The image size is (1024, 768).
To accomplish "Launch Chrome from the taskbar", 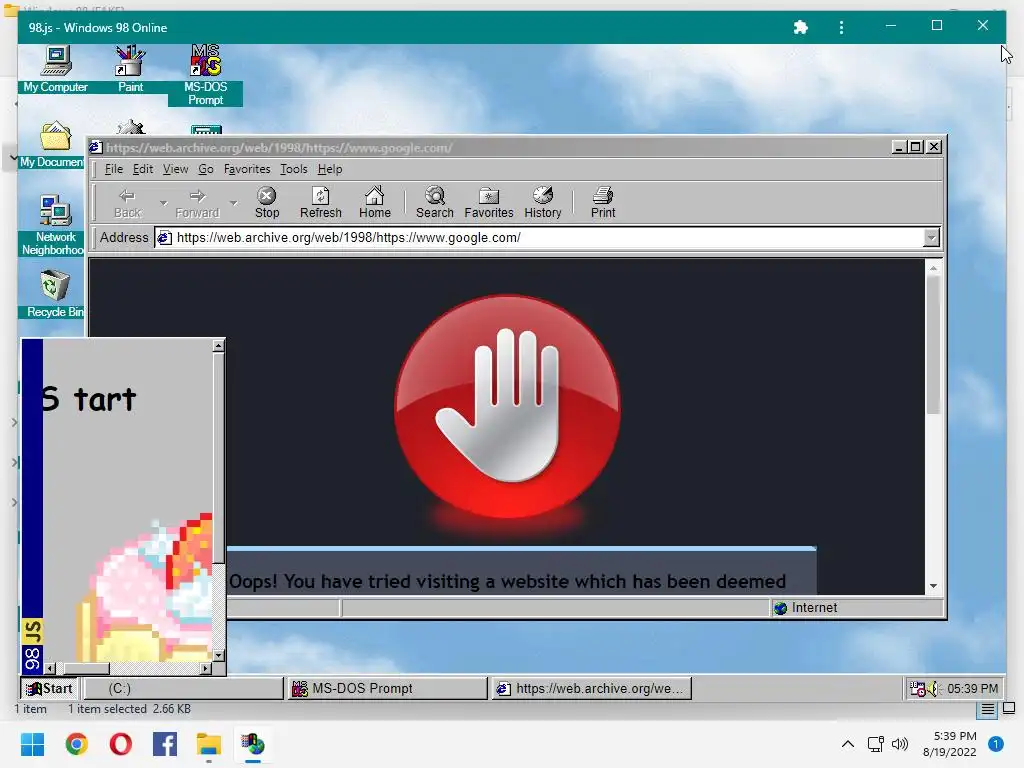I will tap(76, 744).
